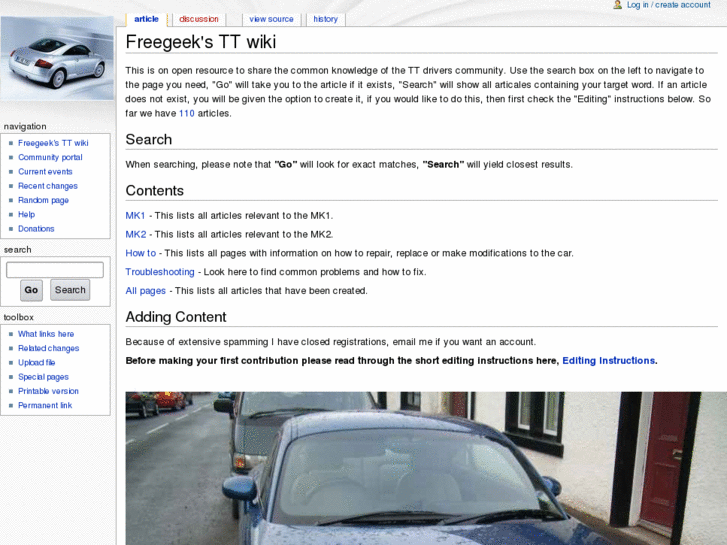This screenshot has width=727, height=545.
Task: Click the user icon beside Log in
Action: (617, 5)
